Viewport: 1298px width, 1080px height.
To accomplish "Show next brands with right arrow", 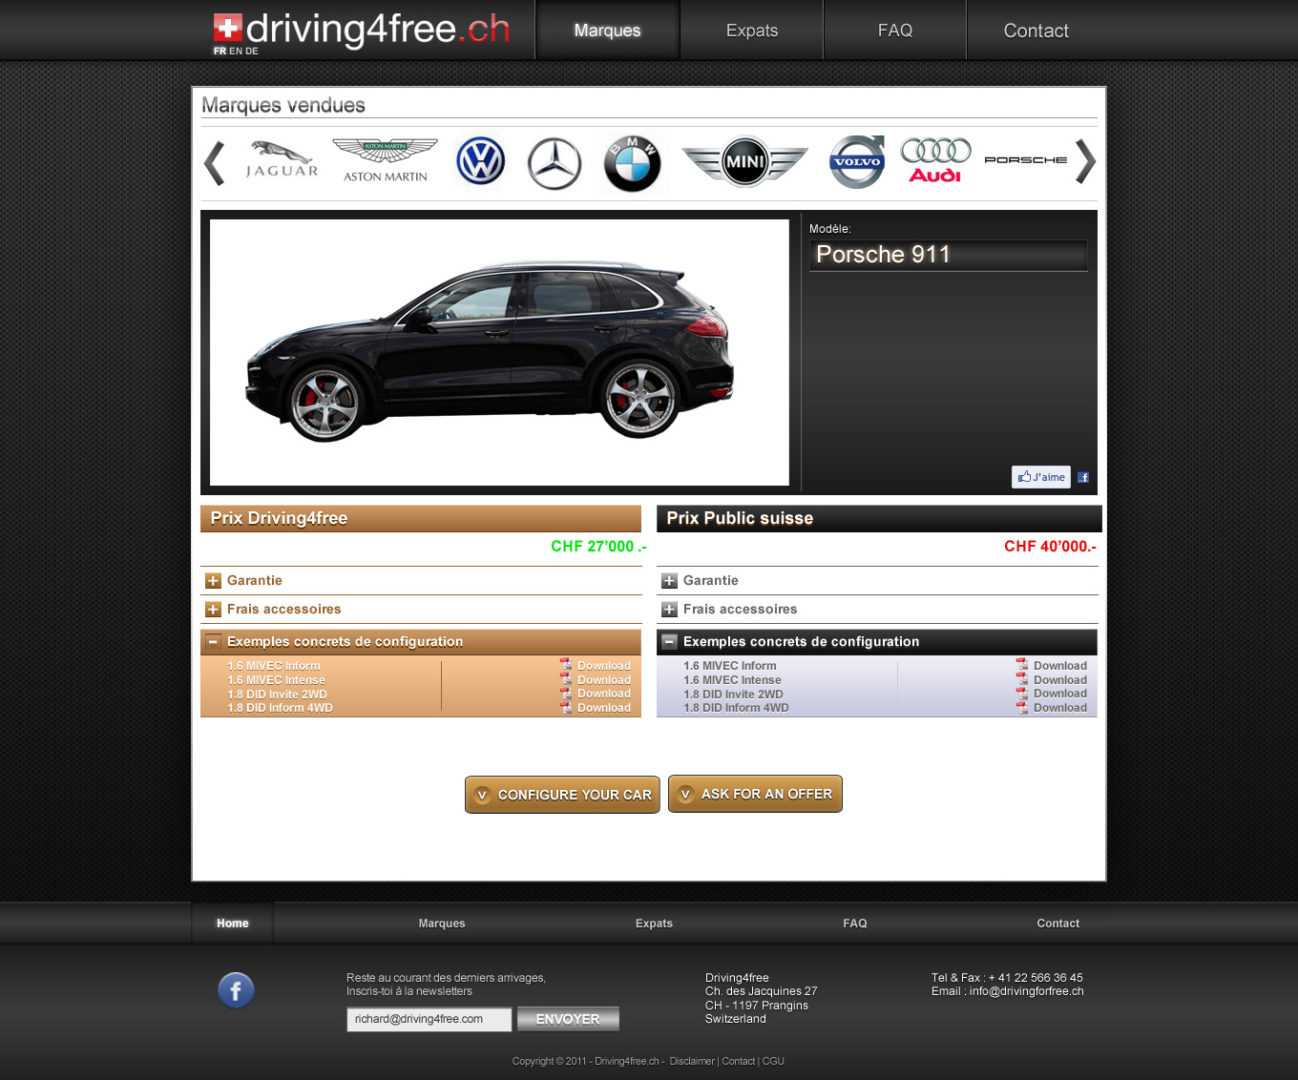I will [1085, 162].
